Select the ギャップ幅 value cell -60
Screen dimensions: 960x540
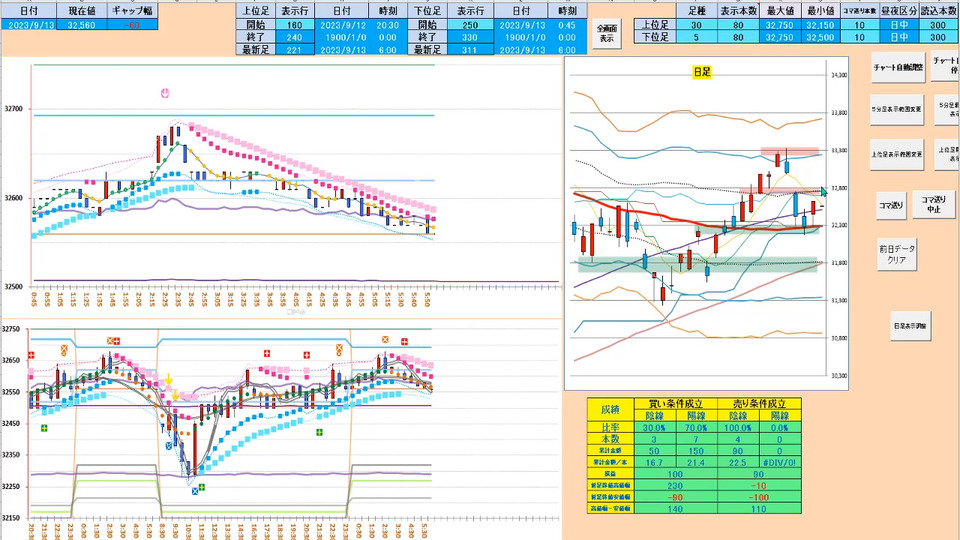tap(132, 25)
